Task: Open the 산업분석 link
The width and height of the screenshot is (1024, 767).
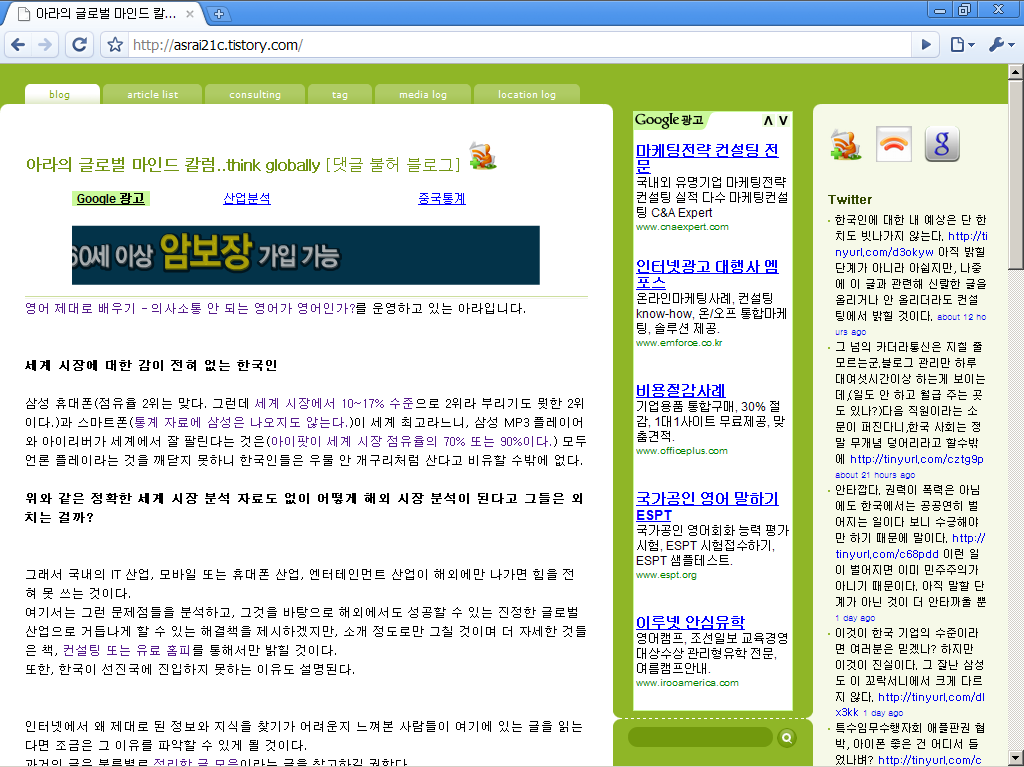Action: pos(247,199)
